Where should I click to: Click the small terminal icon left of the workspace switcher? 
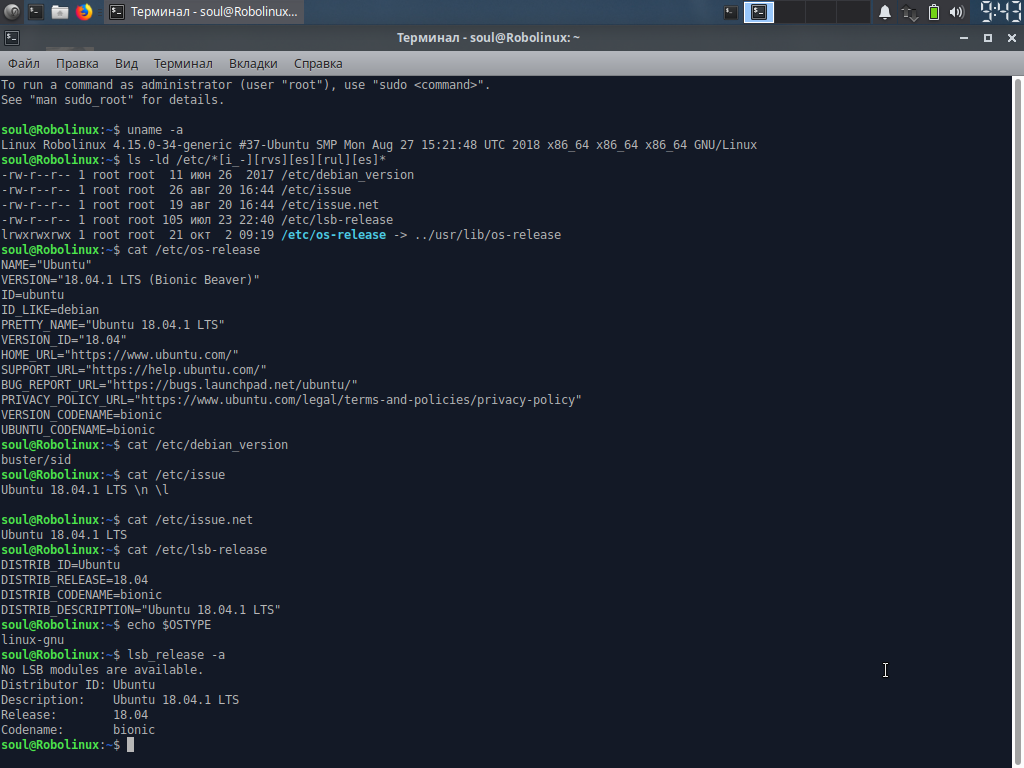pos(731,12)
